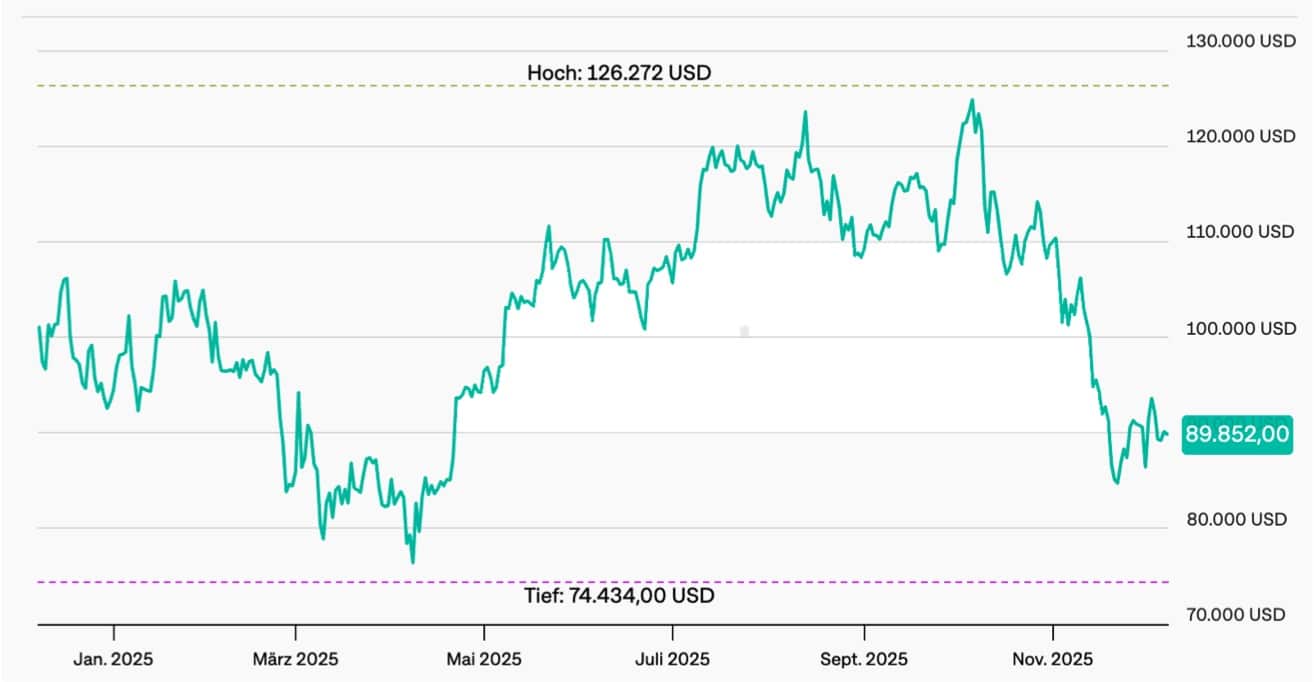Click the April lowest point of the price line
The width and height of the screenshot is (1314, 682).
(x=412, y=561)
